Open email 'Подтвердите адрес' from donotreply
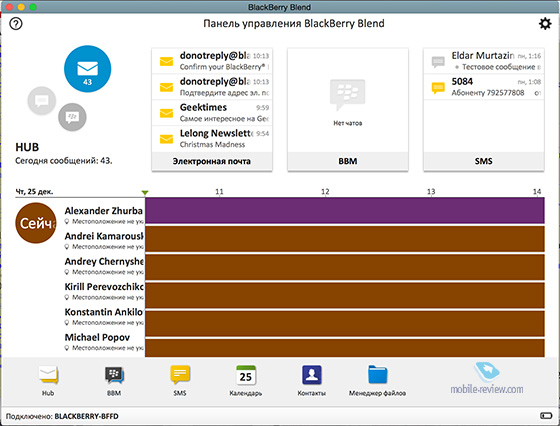The height and width of the screenshot is (426, 560). 212,87
